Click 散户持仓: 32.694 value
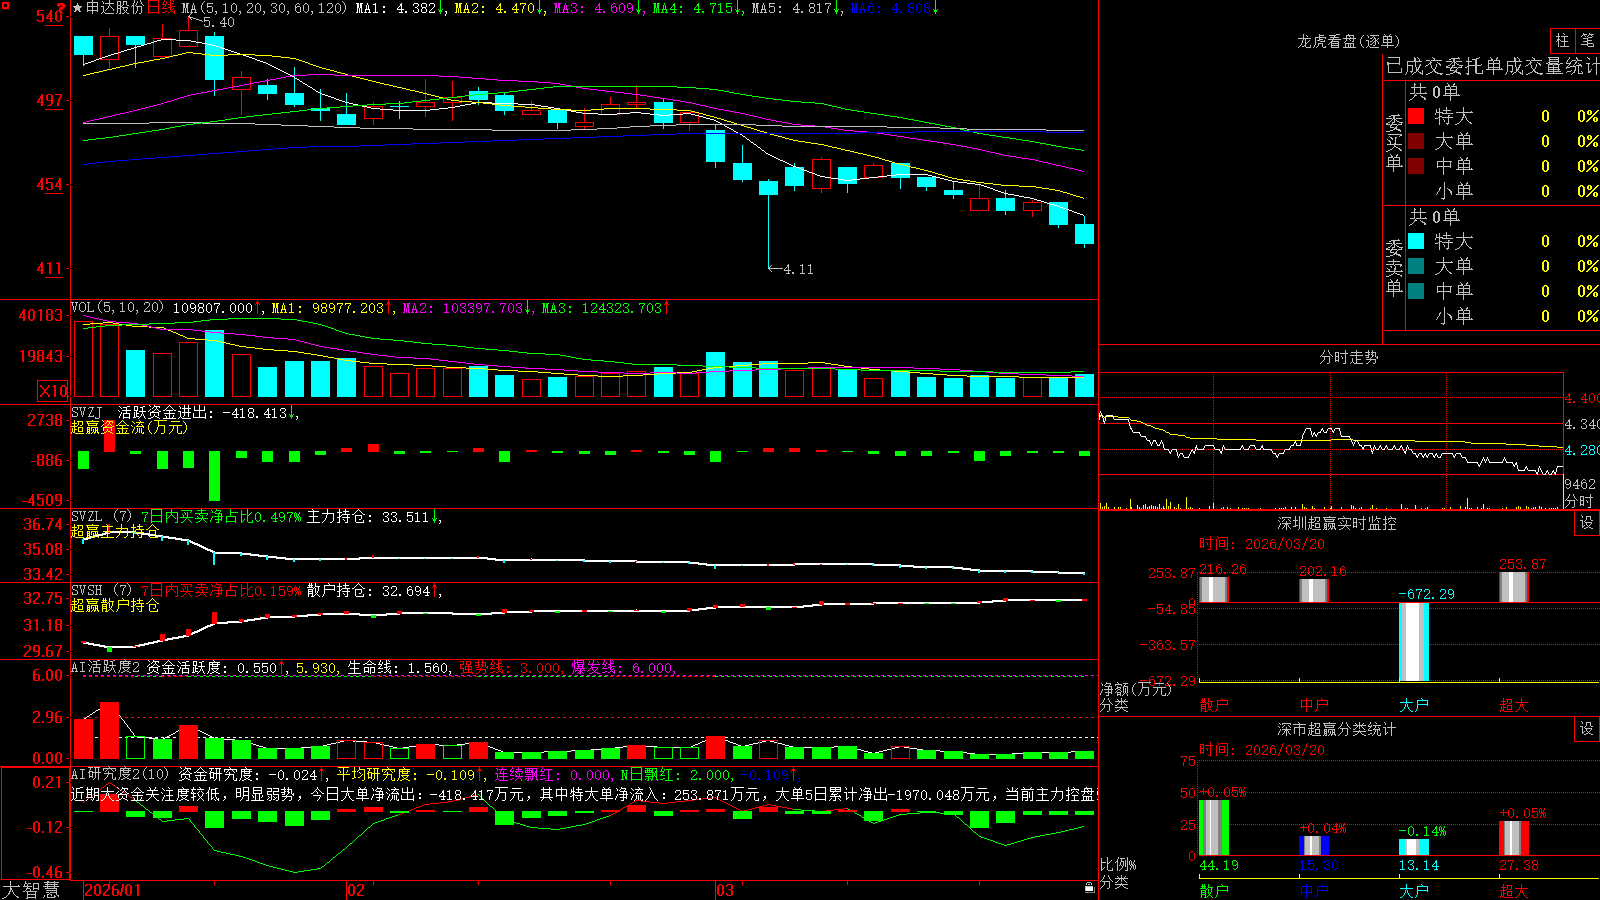 pos(372,591)
